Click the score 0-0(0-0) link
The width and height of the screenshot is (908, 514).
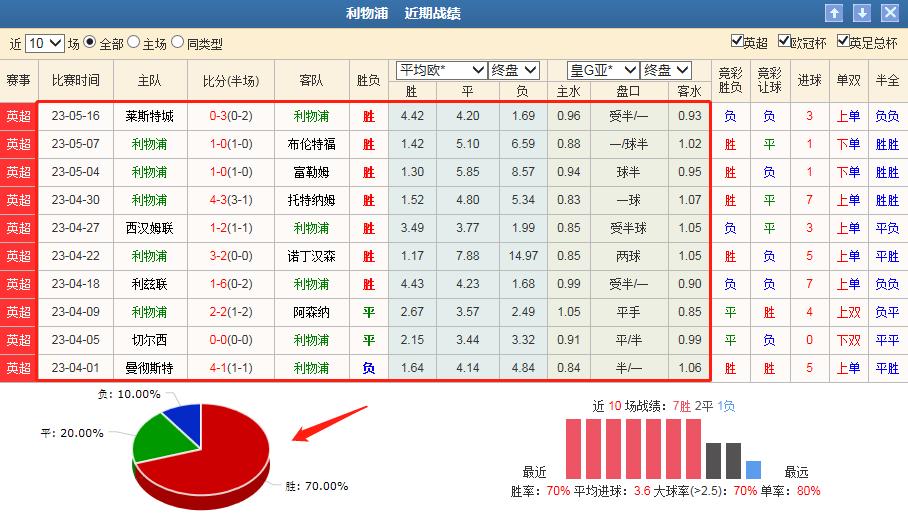point(231,340)
